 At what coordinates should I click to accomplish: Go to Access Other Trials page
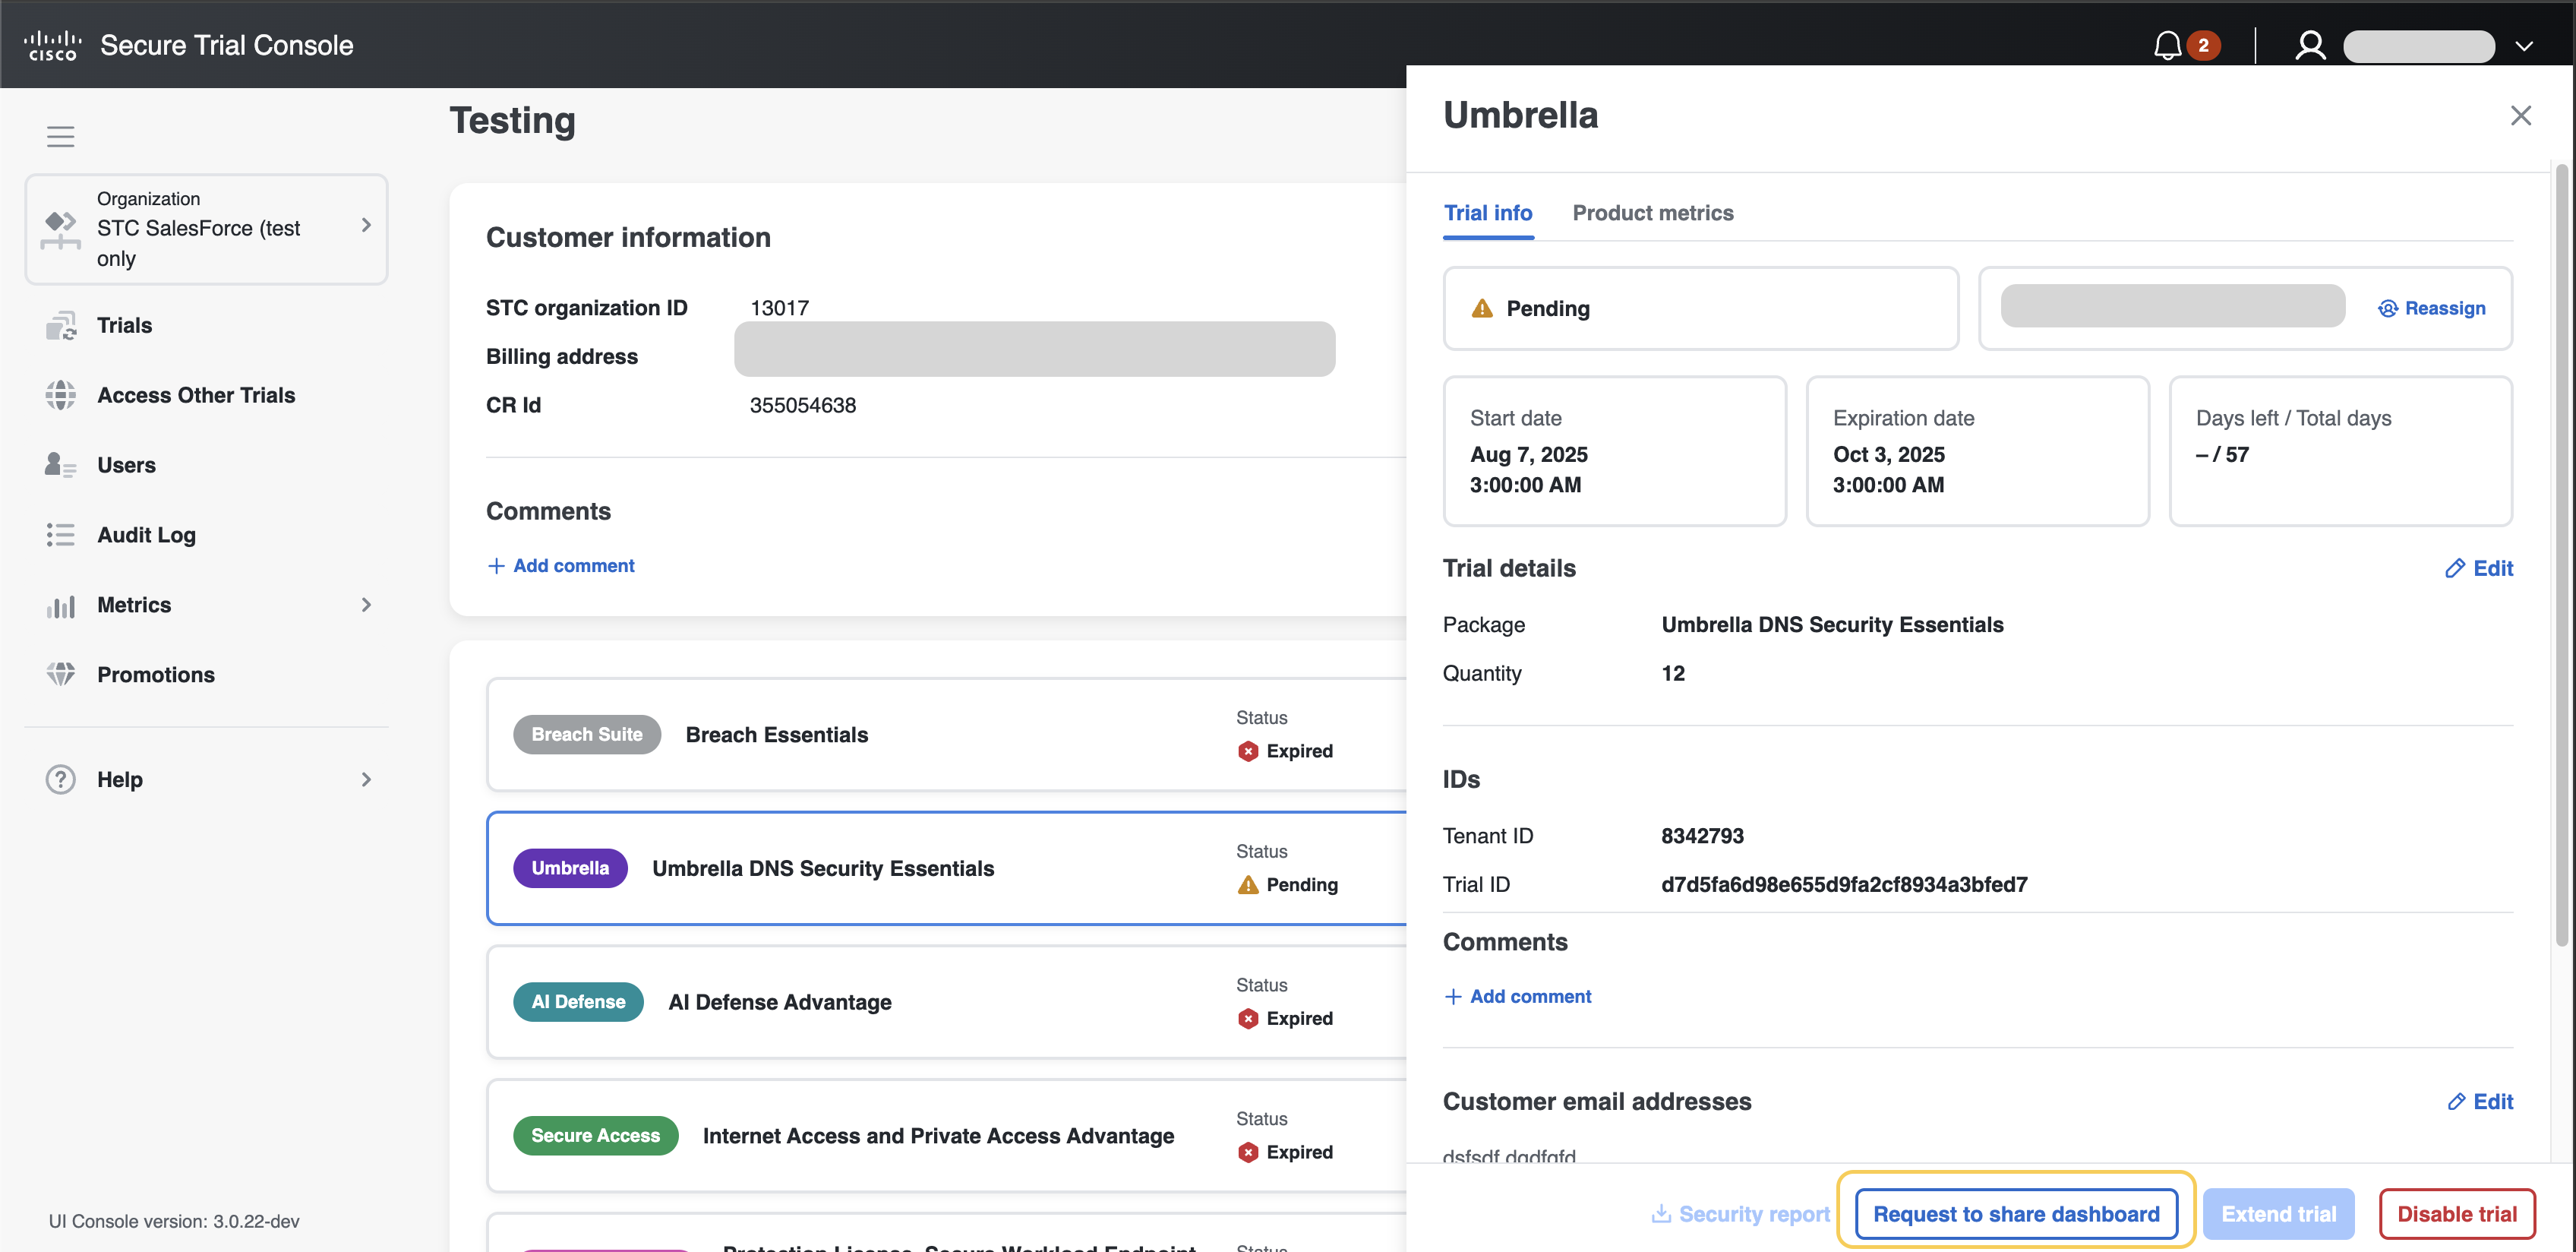[196, 395]
